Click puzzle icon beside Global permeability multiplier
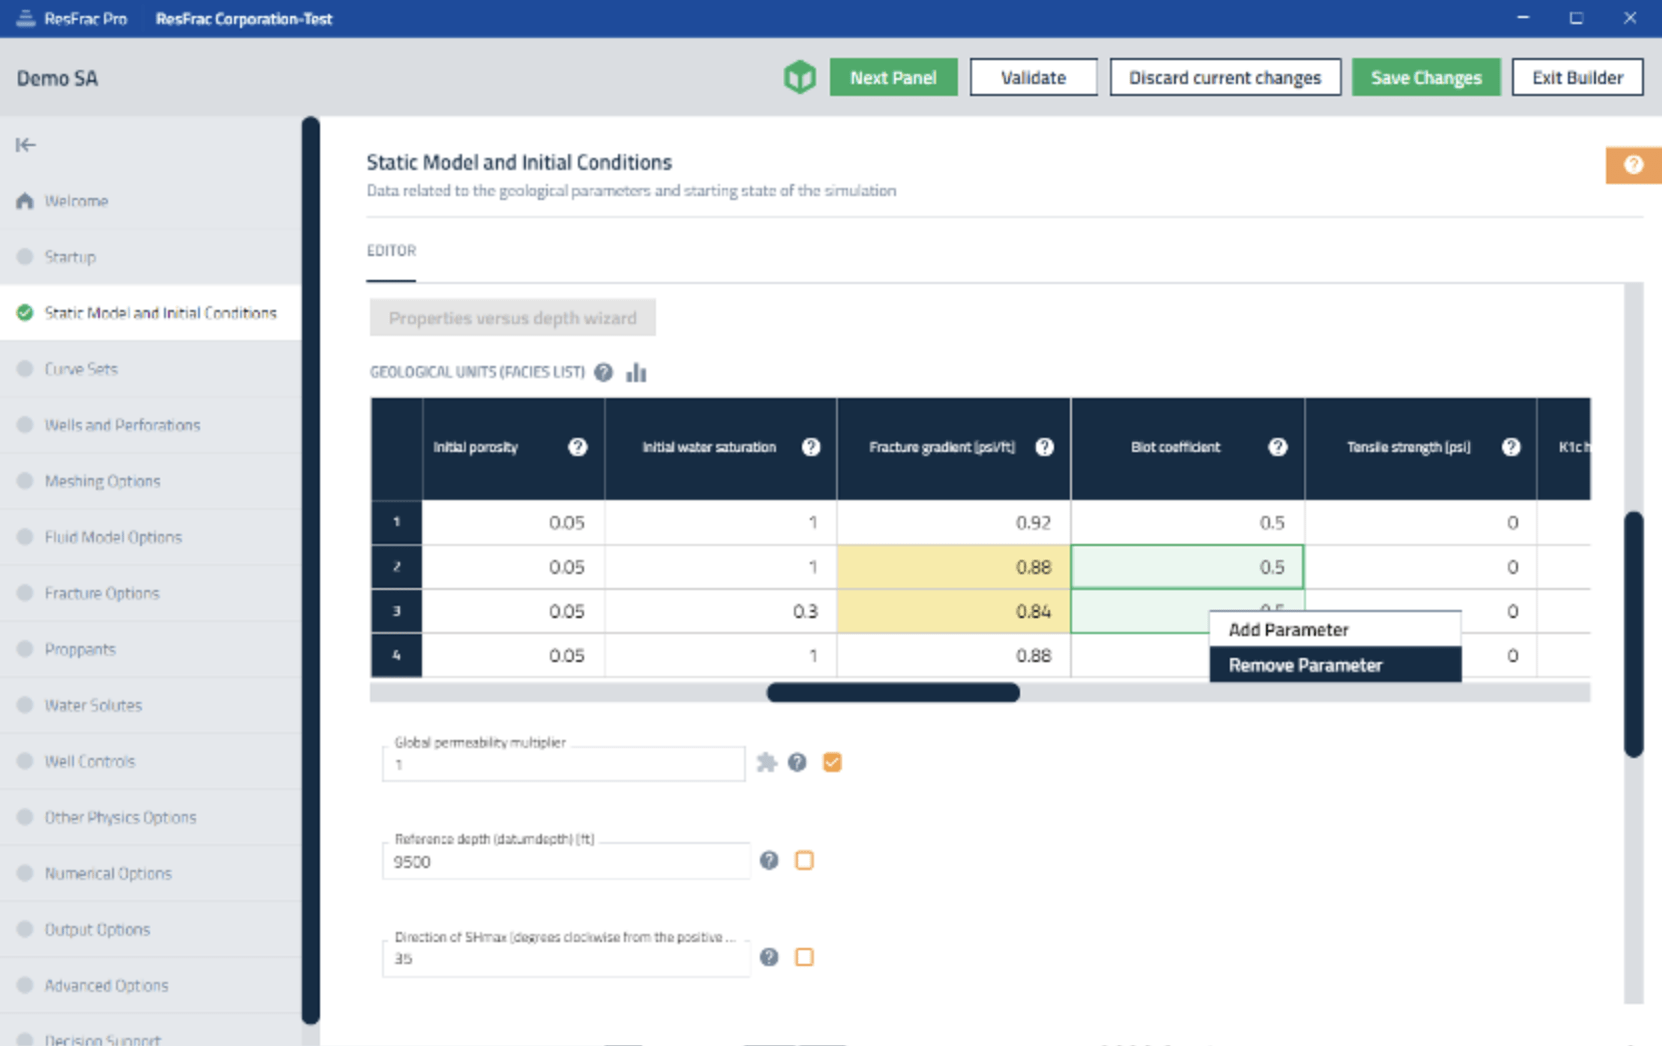The height and width of the screenshot is (1050, 1662). [766, 763]
